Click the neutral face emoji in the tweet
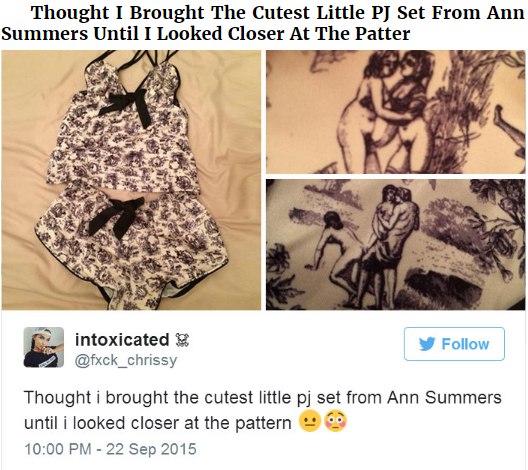This screenshot has width=528, height=470. tap(310, 421)
